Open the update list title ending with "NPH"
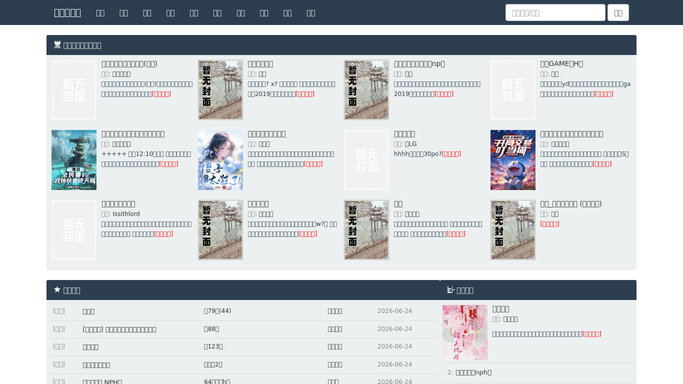This screenshot has width=683, height=384. pos(102,382)
